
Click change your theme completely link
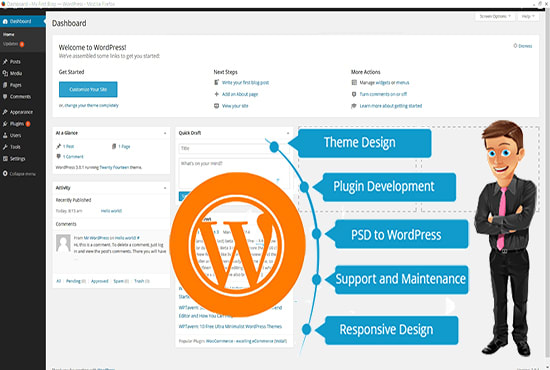(x=92, y=105)
